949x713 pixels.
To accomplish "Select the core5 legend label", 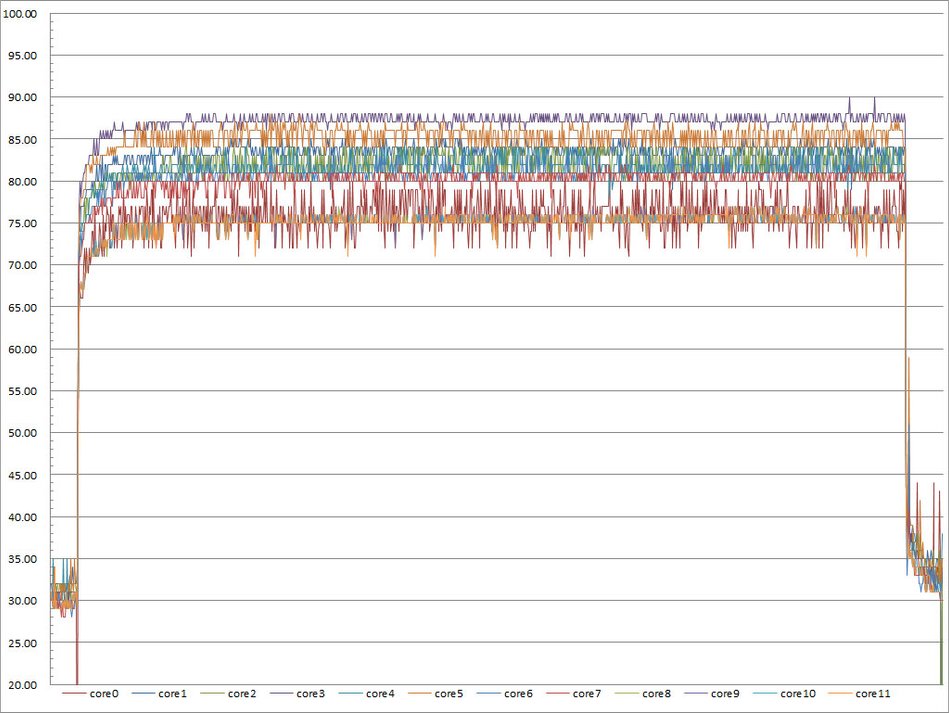I will click(448, 694).
